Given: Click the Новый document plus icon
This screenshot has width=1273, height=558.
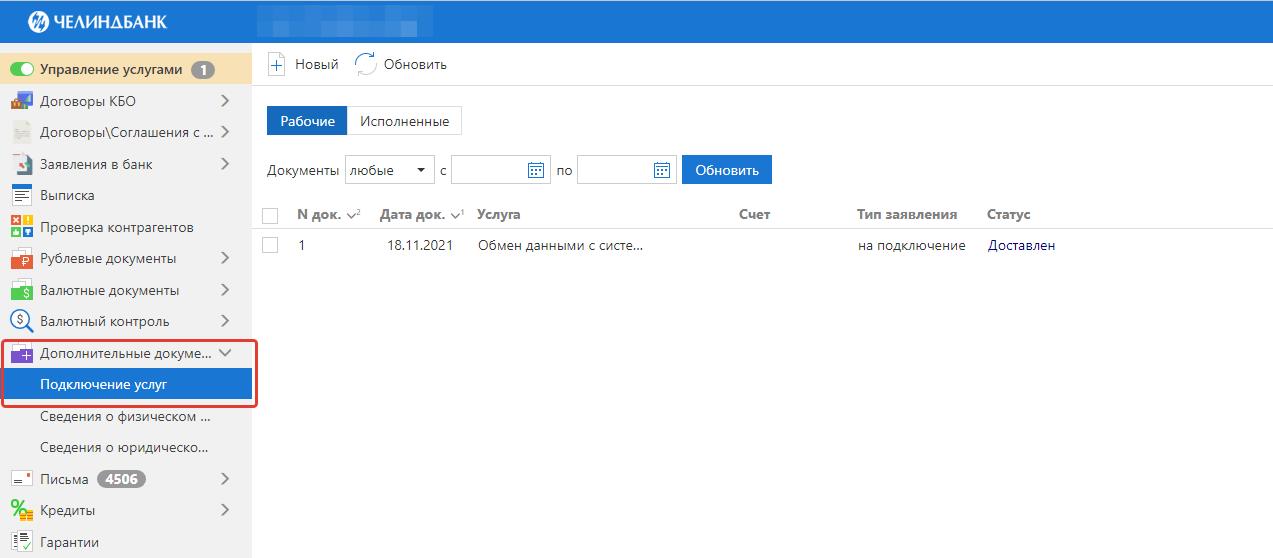Looking at the screenshot, I should (276, 64).
